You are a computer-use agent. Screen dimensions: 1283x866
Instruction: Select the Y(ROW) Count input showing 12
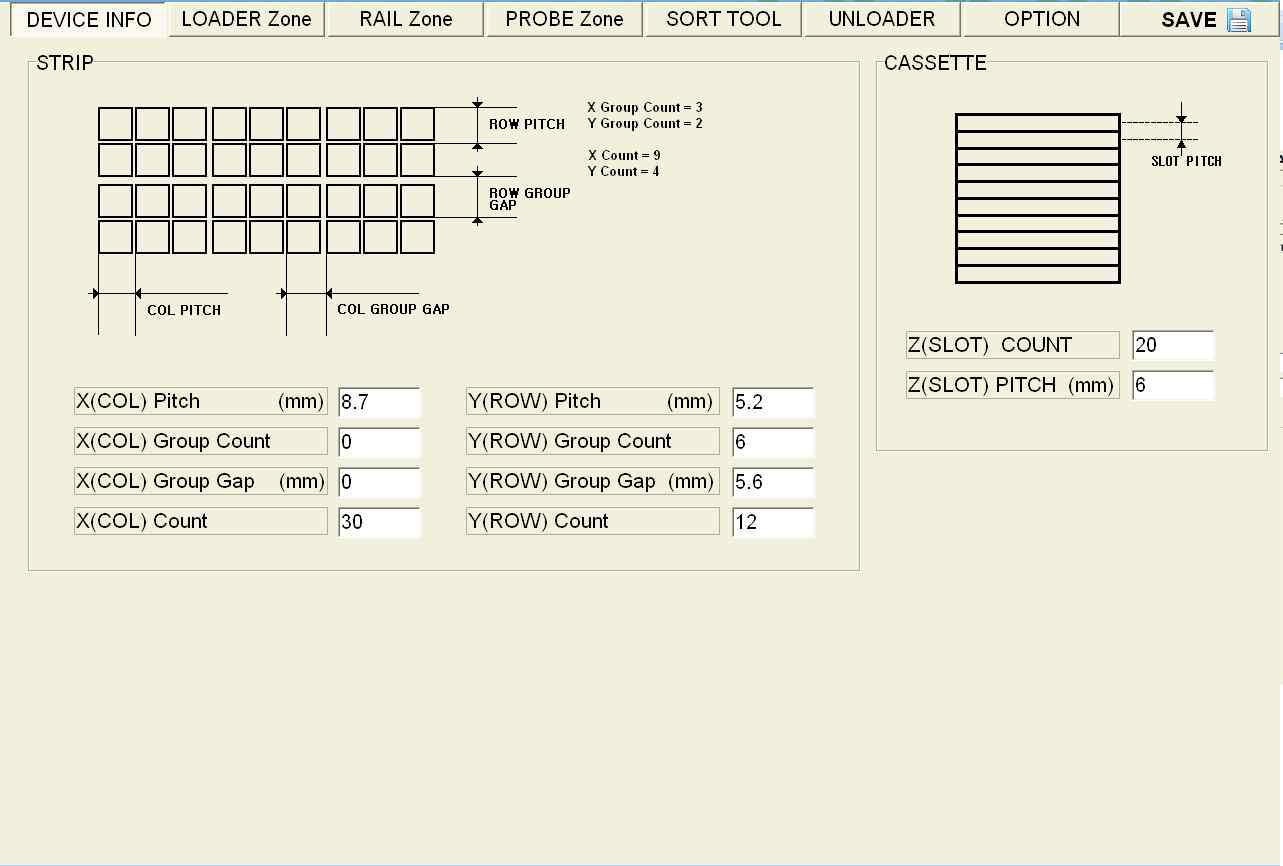[773, 522]
